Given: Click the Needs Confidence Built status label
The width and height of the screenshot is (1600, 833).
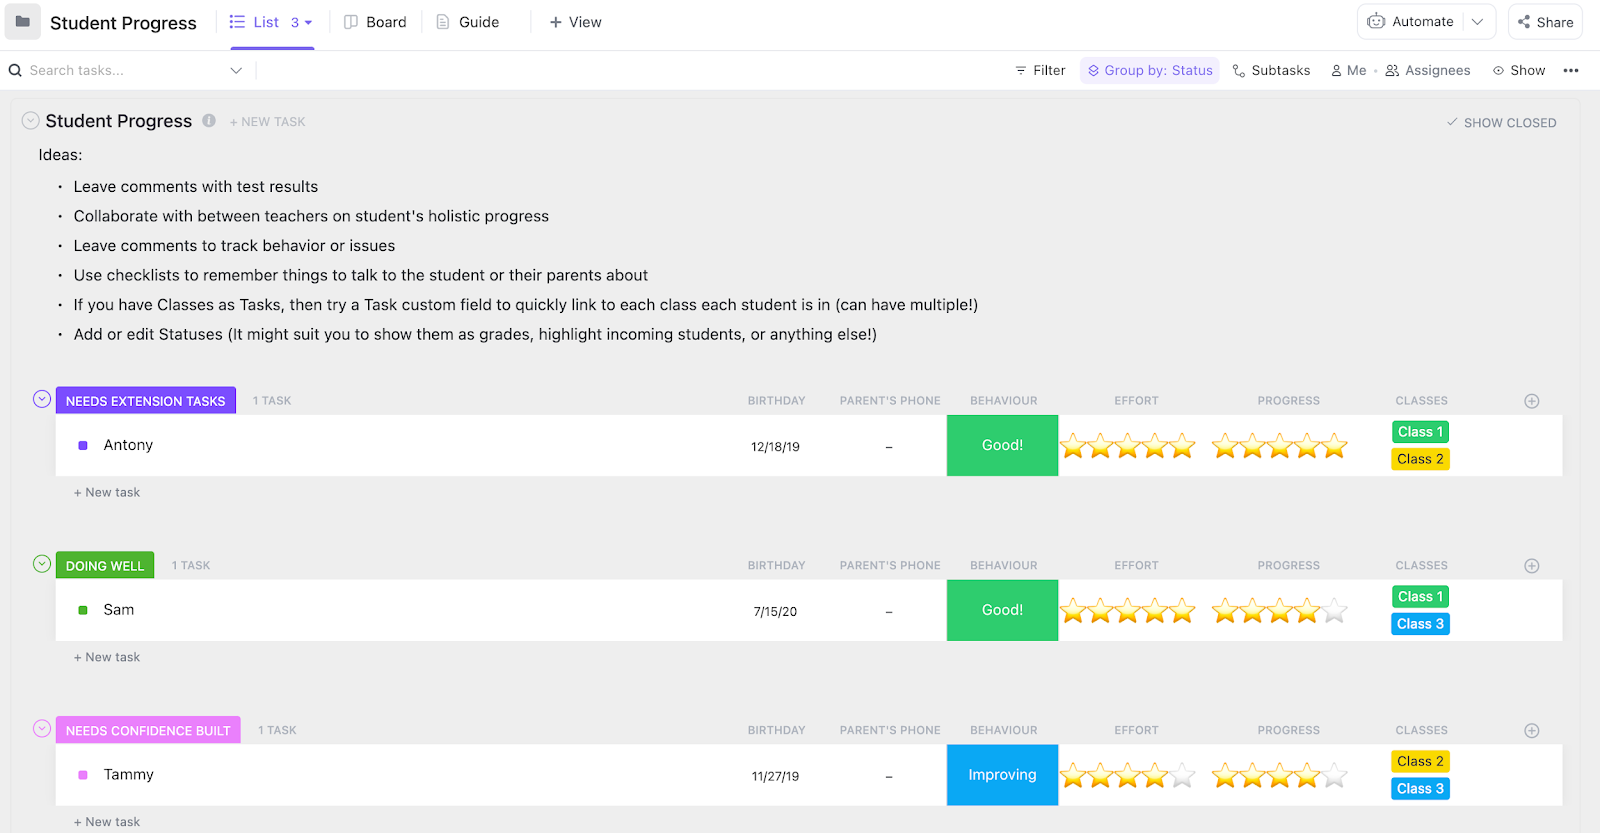Looking at the screenshot, I should point(148,731).
